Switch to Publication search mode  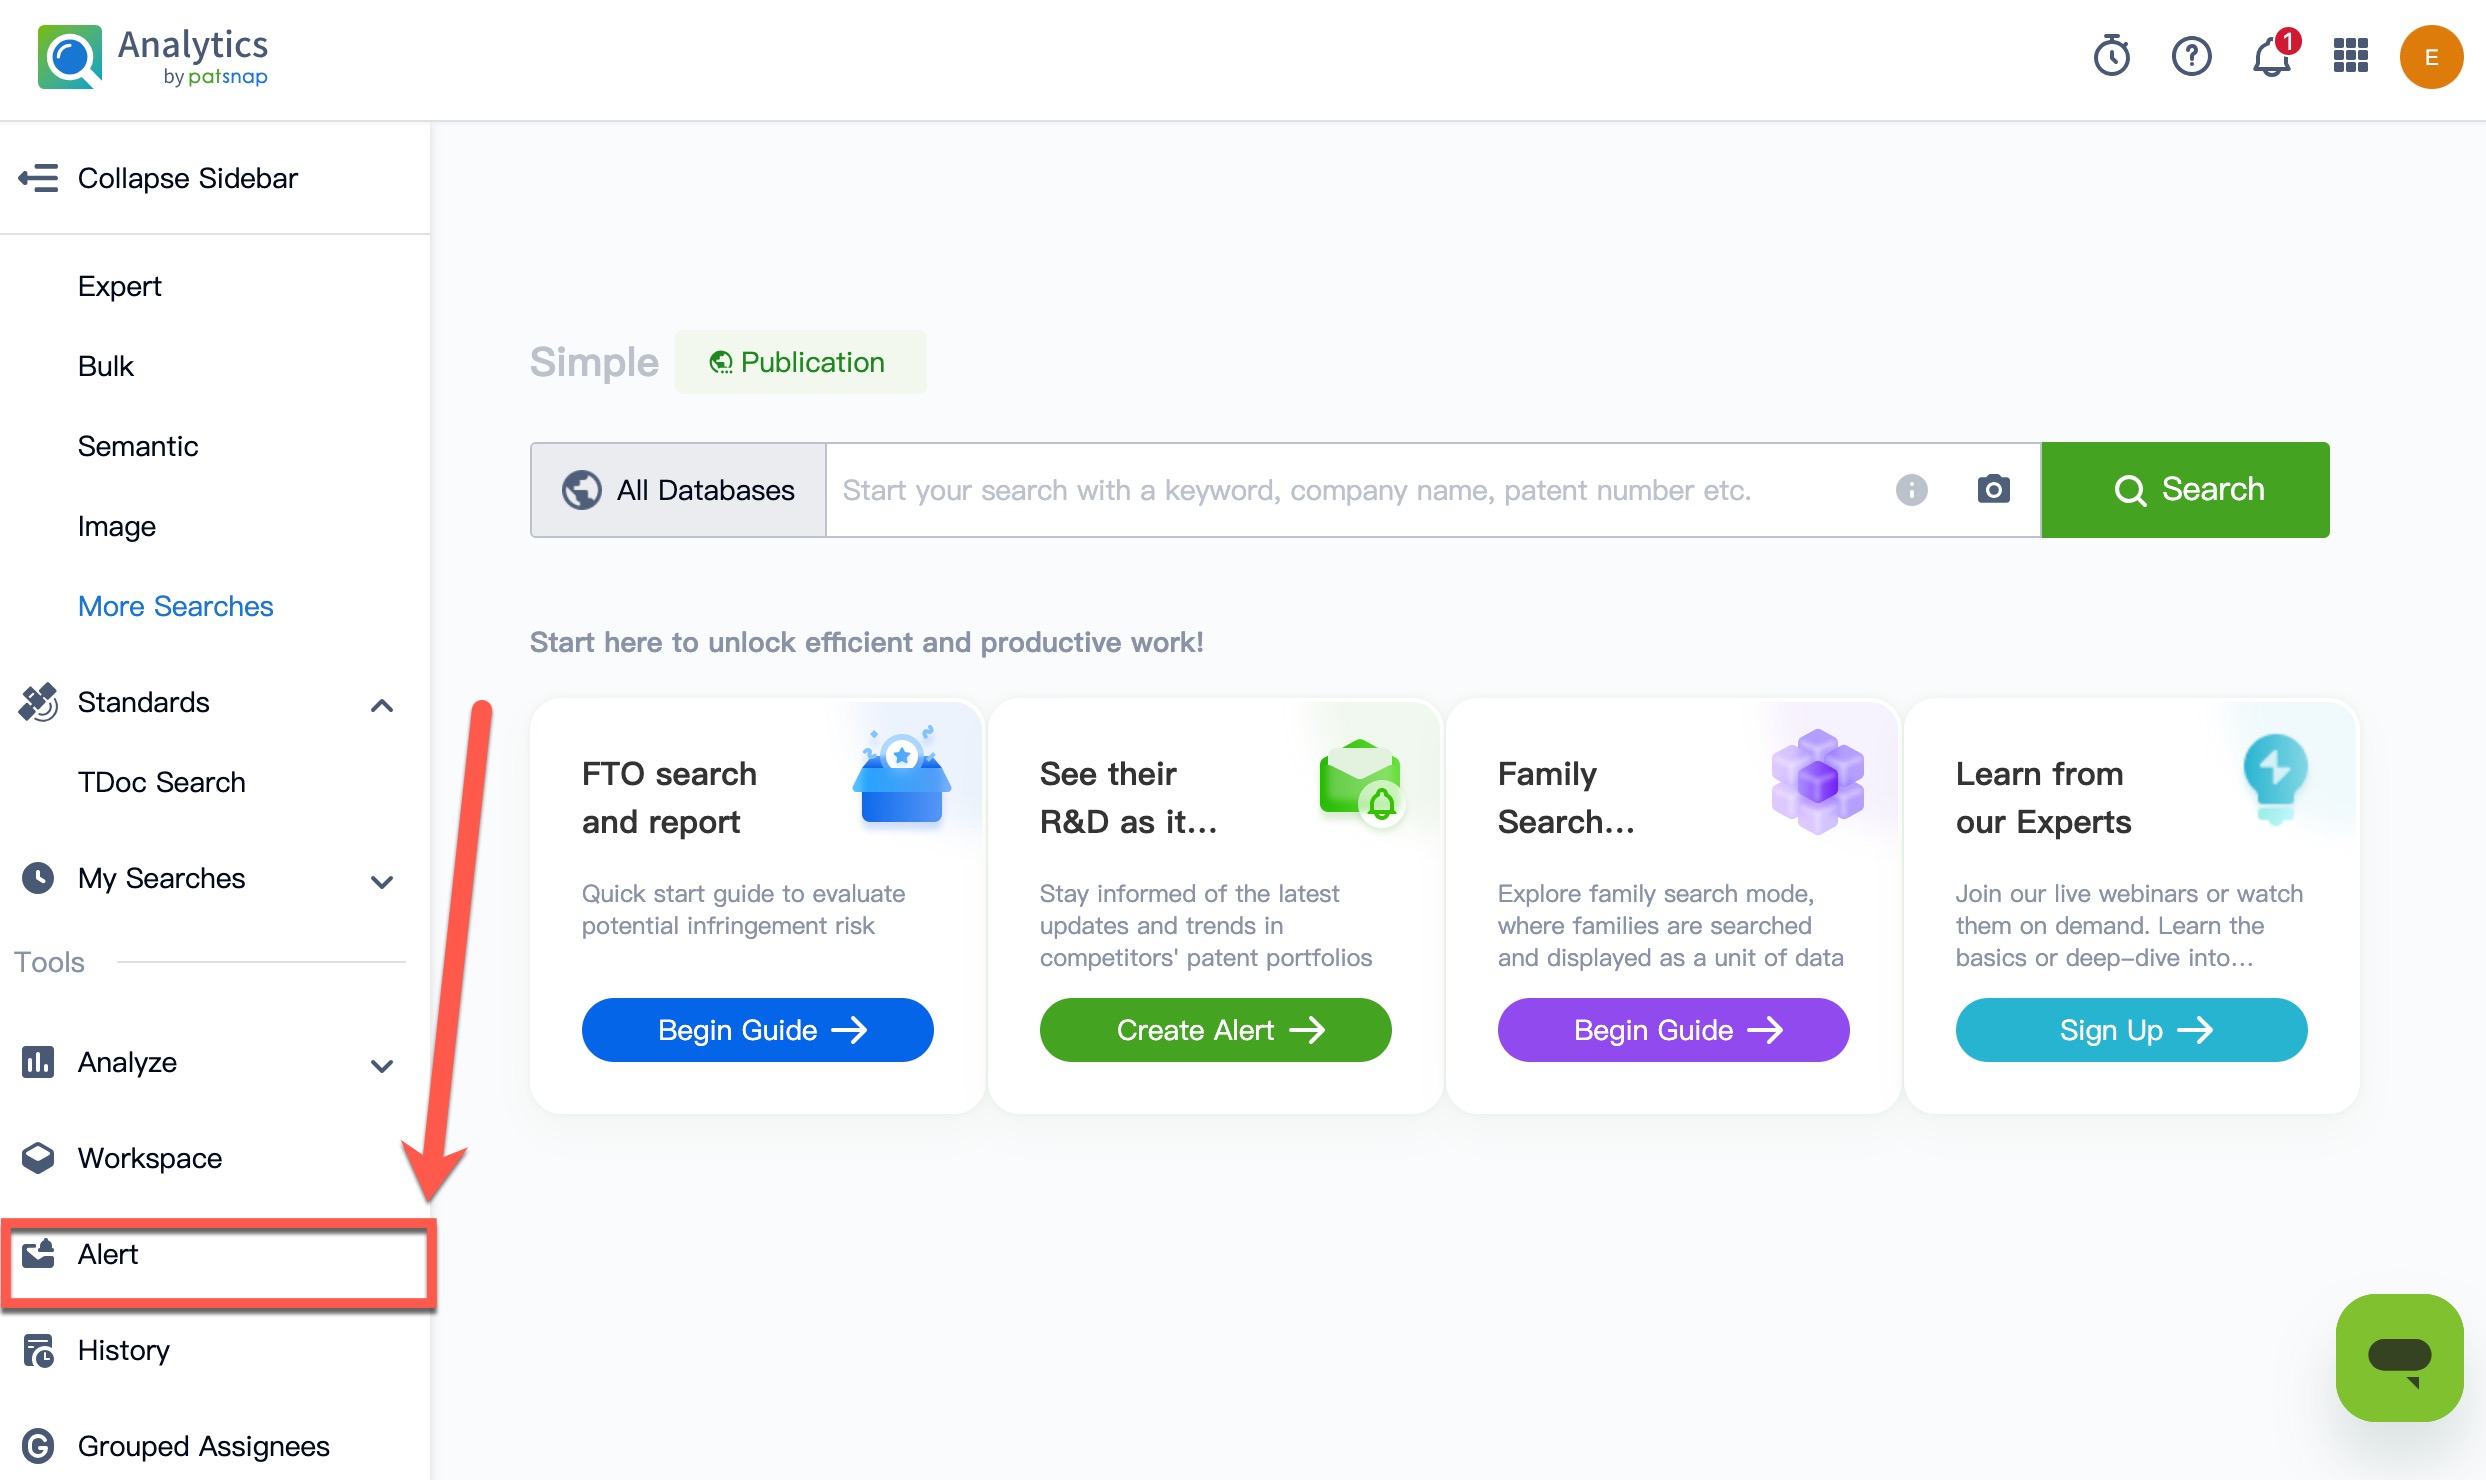tap(799, 362)
